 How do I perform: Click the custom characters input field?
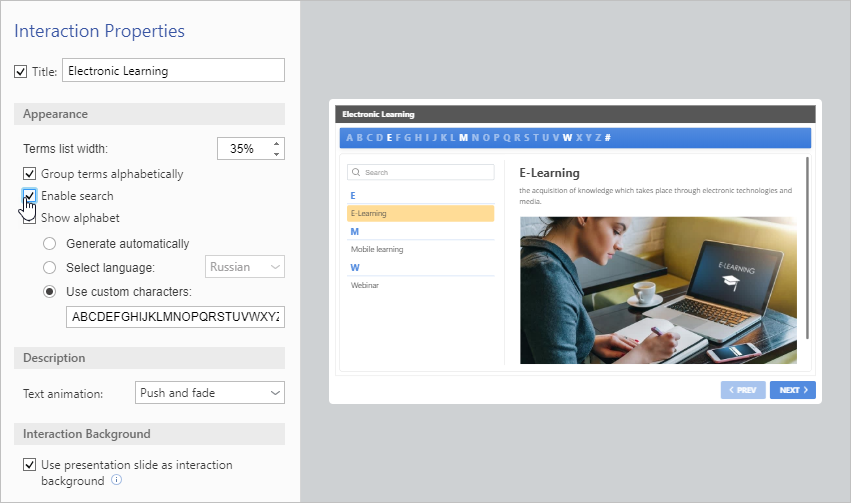point(175,318)
